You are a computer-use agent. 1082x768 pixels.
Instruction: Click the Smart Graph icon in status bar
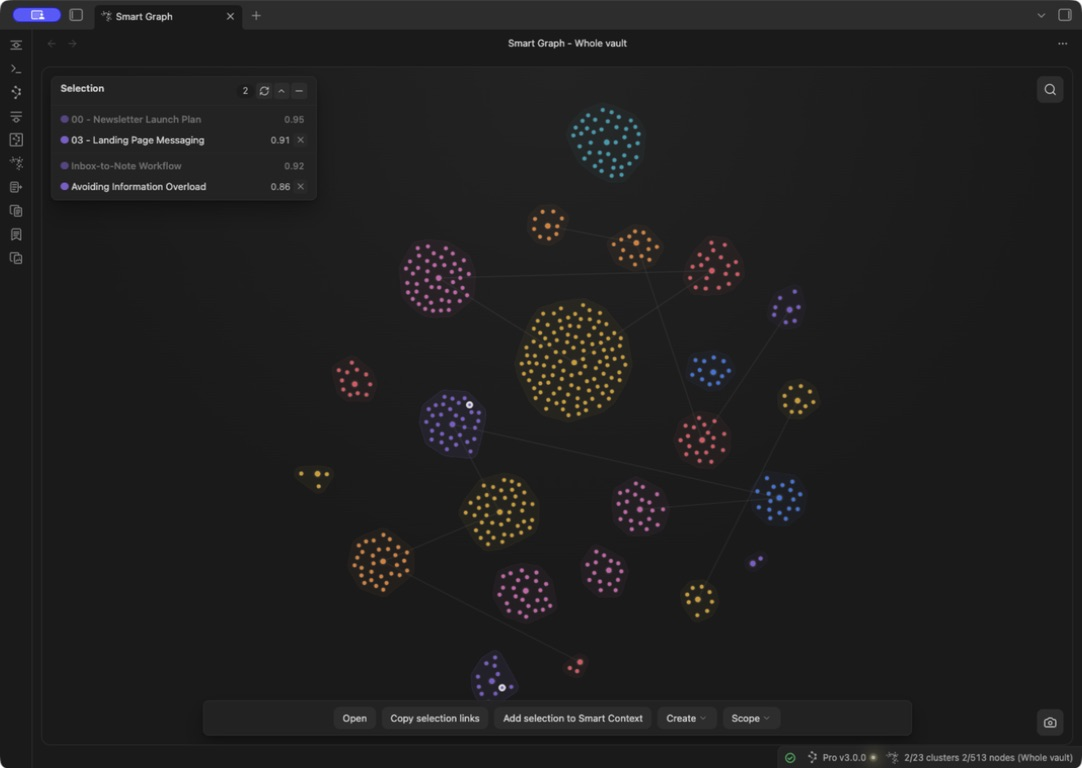coord(892,758)
